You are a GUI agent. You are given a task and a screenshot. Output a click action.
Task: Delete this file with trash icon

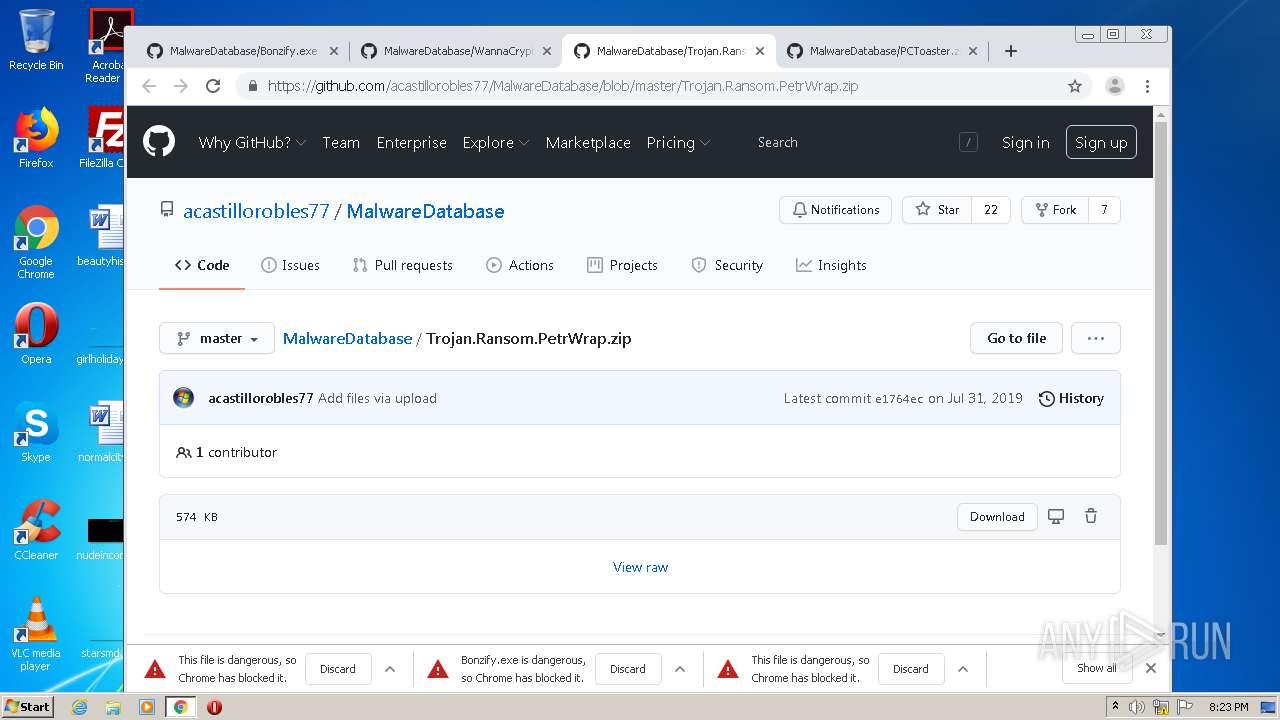(1091, 517)
